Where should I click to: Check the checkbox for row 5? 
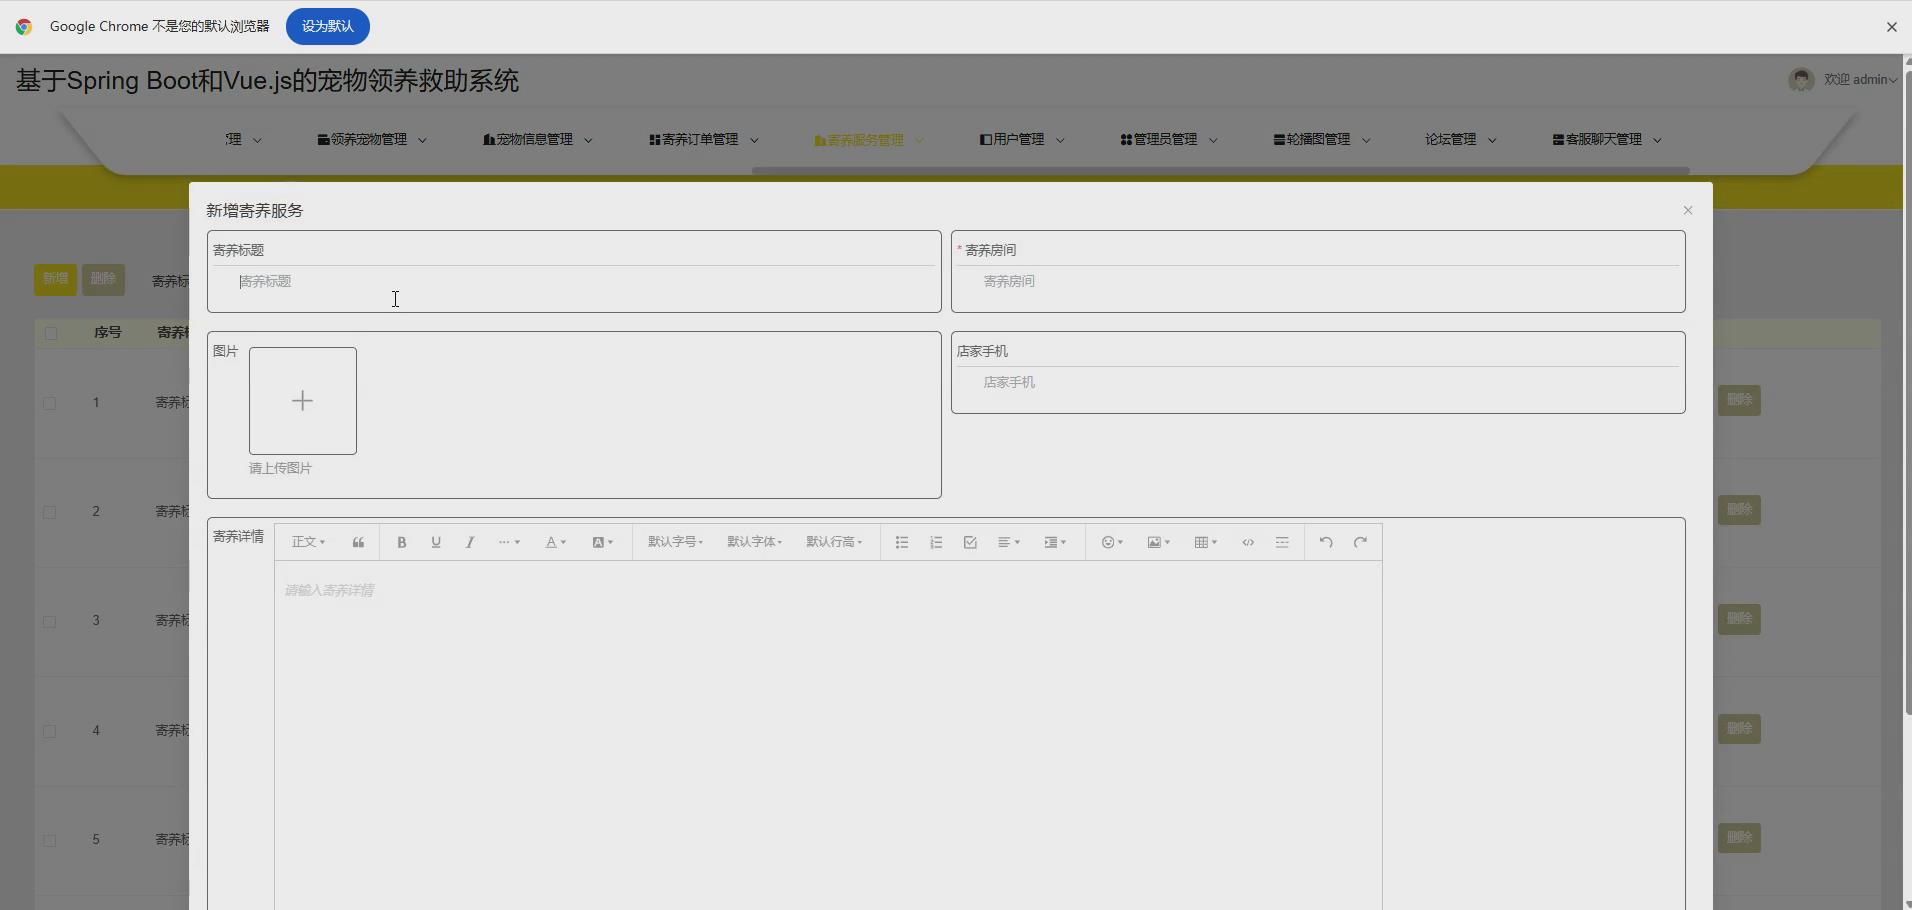(x=49, y=840)
